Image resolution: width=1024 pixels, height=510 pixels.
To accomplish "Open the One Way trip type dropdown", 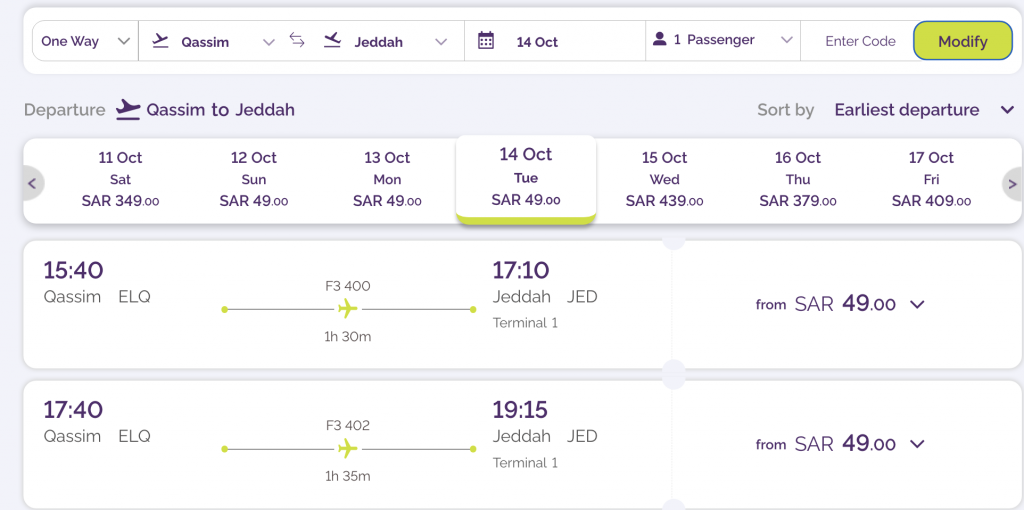I will (x=85, y=41).
